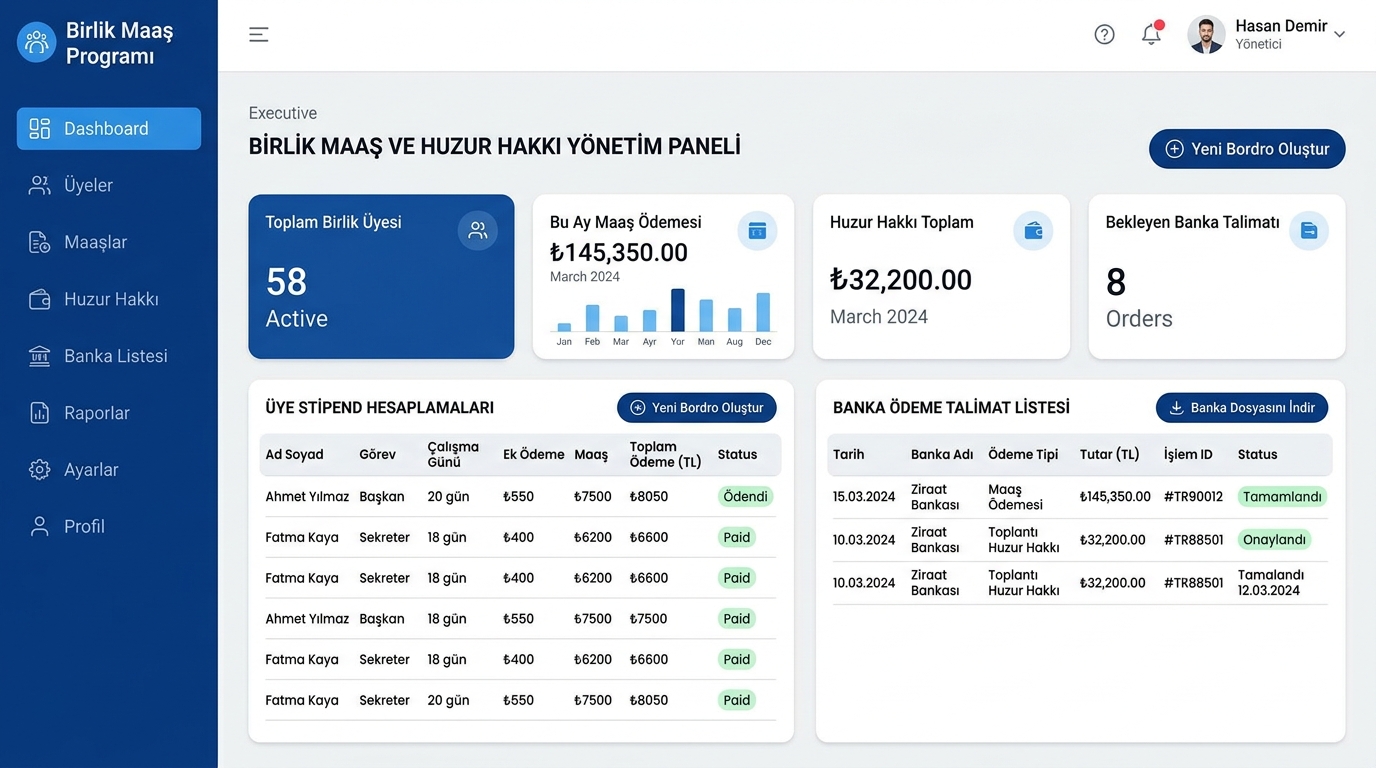
Task: Expand the Hasan Demir user dropdown chevron
Action: click(x=1339, y=34)
